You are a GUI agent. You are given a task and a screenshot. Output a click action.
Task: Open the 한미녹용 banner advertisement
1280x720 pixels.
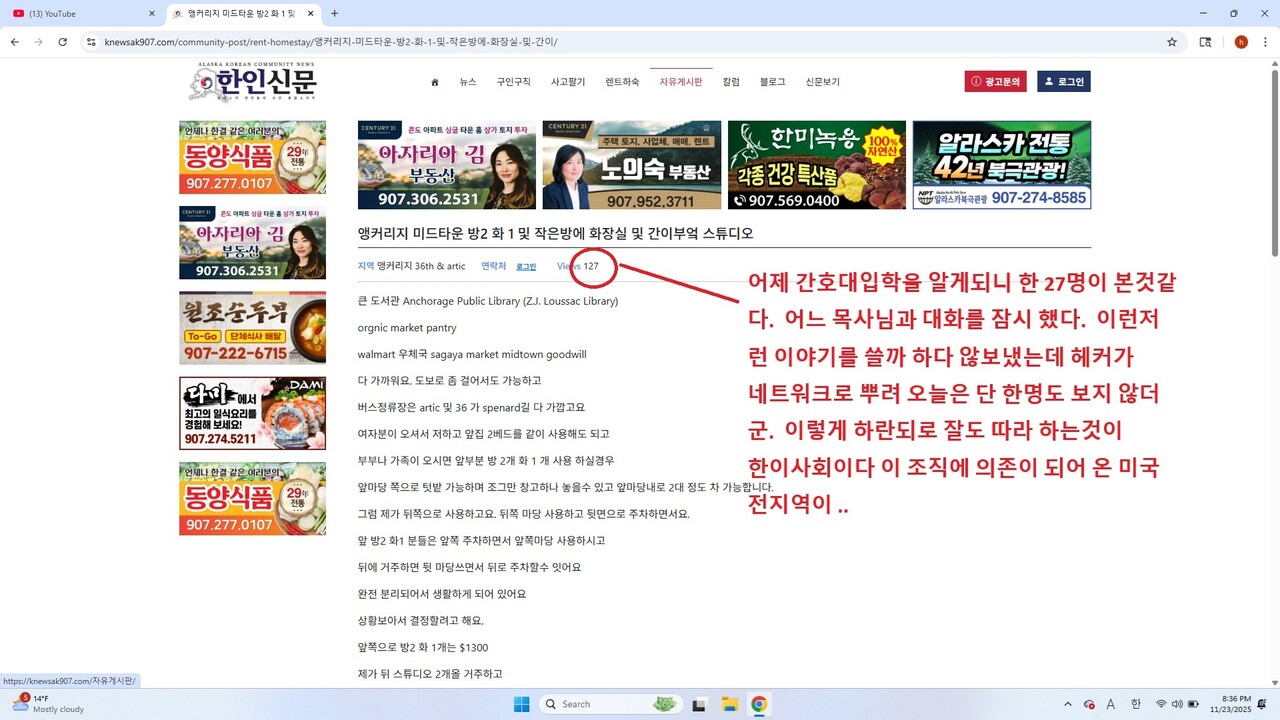(x=816, y=165)
